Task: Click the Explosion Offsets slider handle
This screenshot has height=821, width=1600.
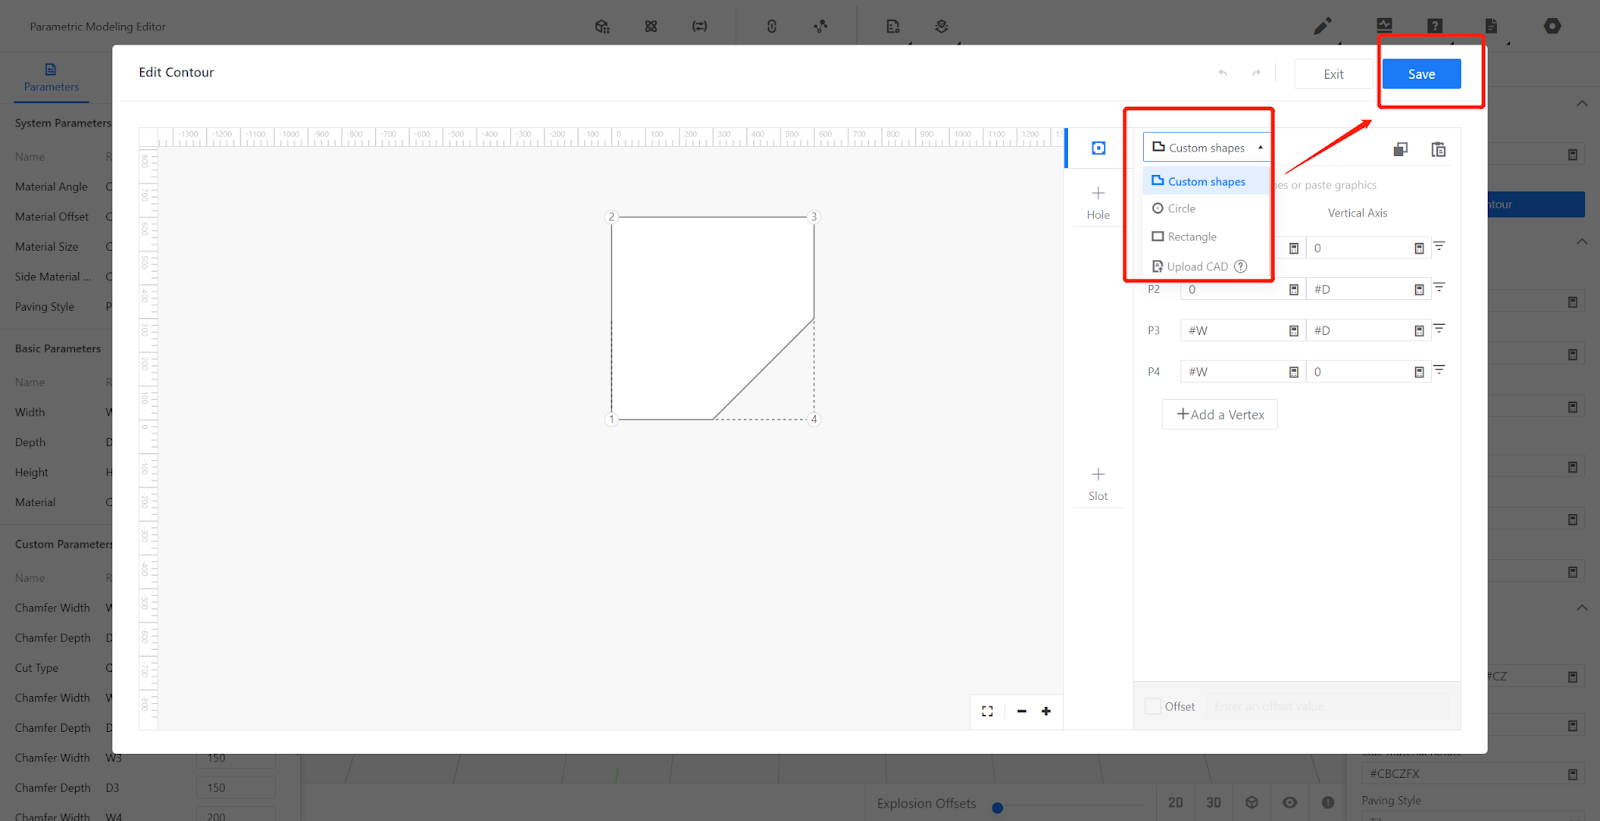Action: click(997, 807)
